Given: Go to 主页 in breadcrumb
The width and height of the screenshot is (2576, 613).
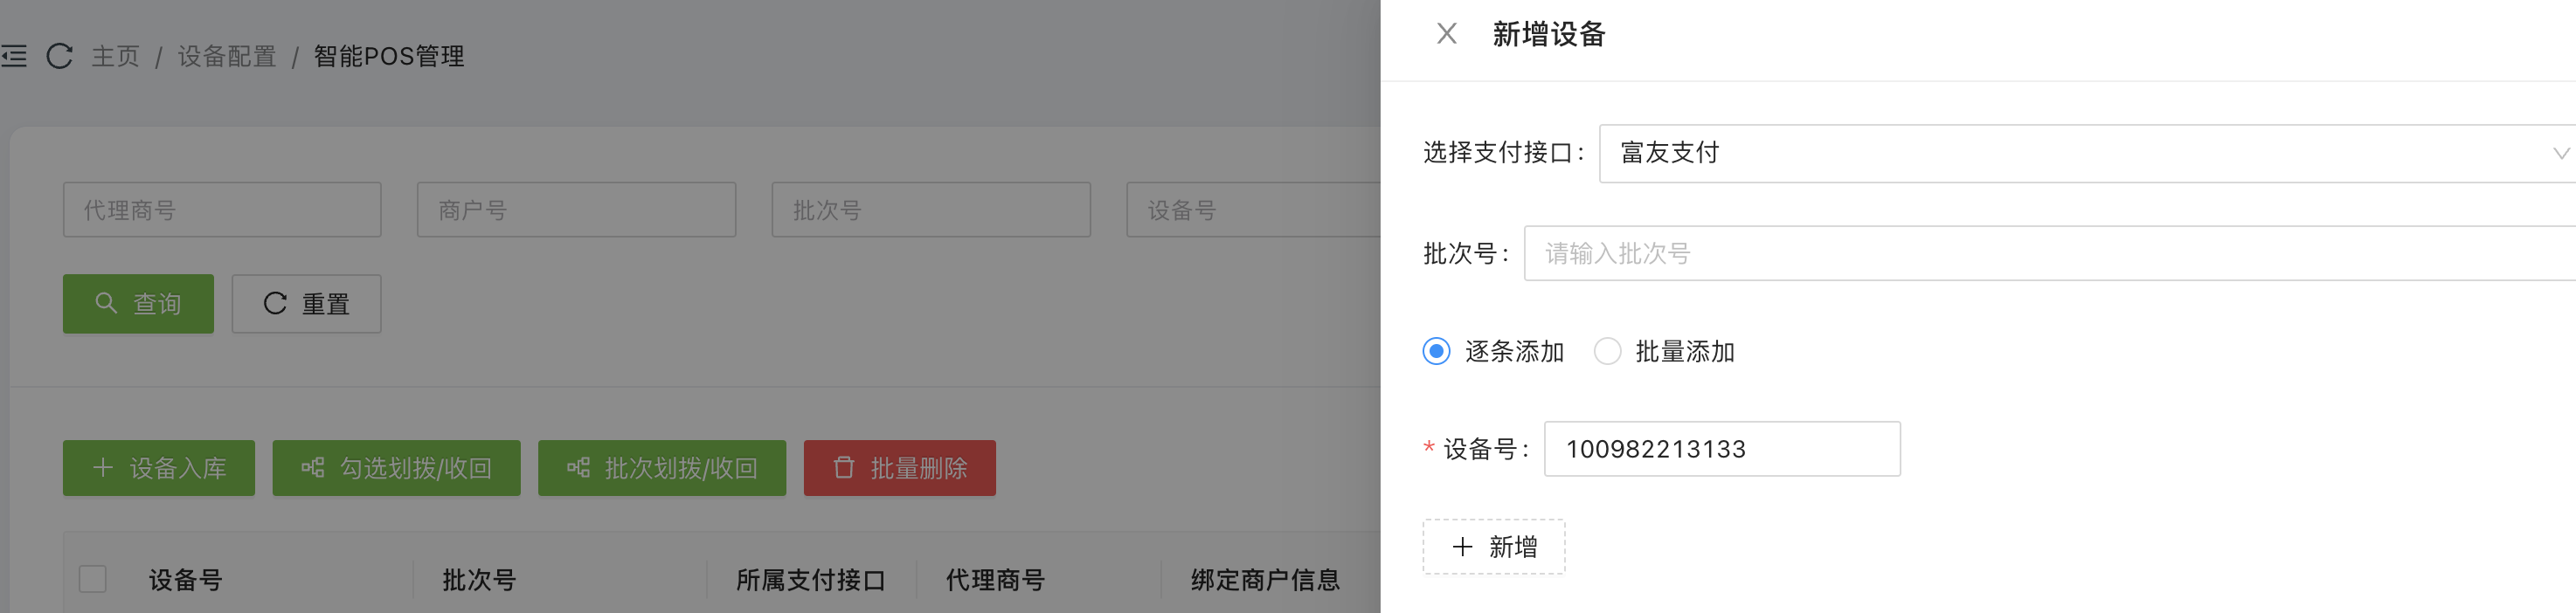Looking at the screenshot, I should tap(116, 56).
